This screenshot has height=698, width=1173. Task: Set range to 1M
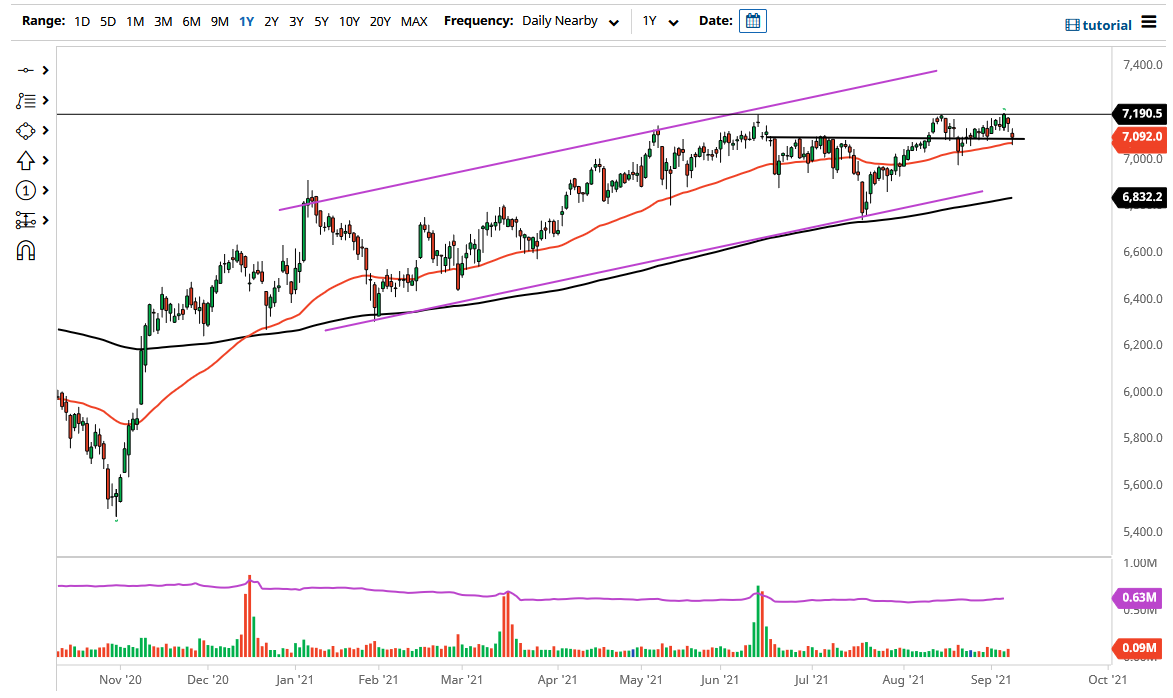pos(135,22)
